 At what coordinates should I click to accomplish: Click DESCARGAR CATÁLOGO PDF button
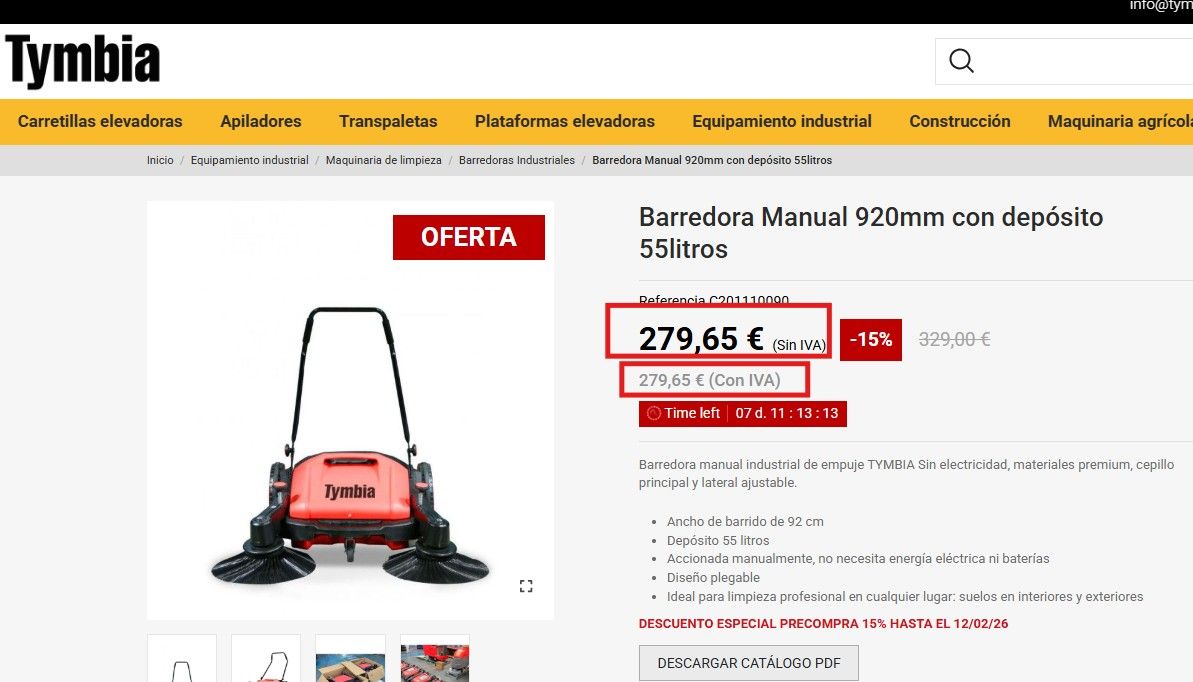point(749,663)
